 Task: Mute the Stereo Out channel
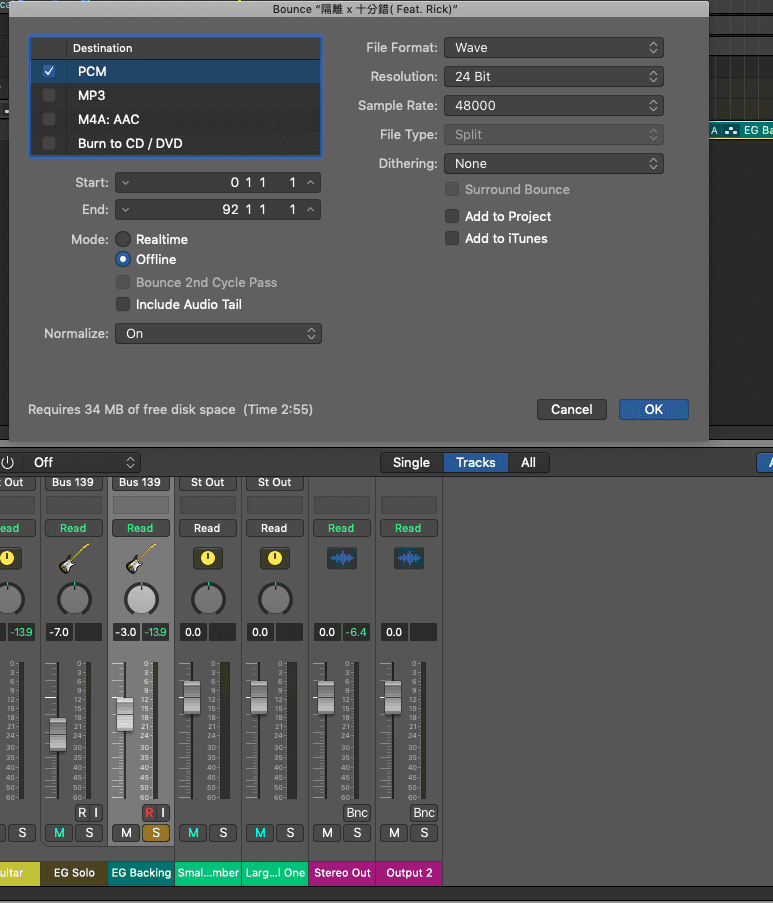tap(327, 833)
